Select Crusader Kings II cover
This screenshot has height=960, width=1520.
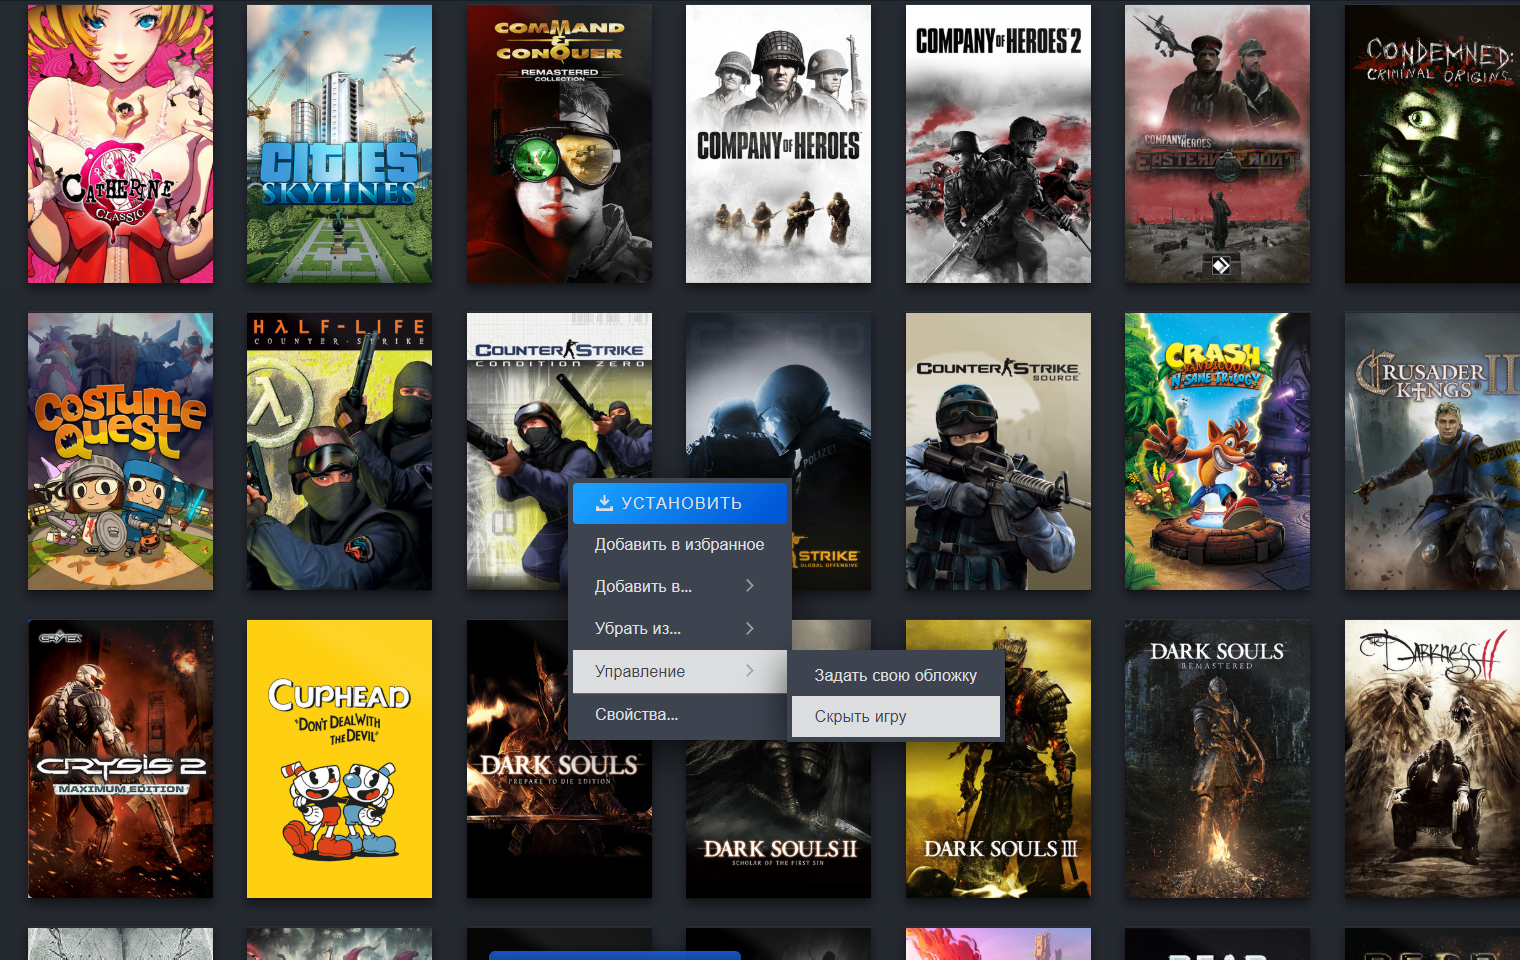tap(1432, 451)
